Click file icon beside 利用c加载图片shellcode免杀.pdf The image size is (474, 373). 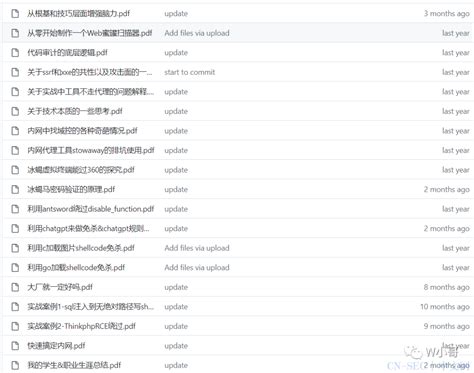tap(15, 248)
